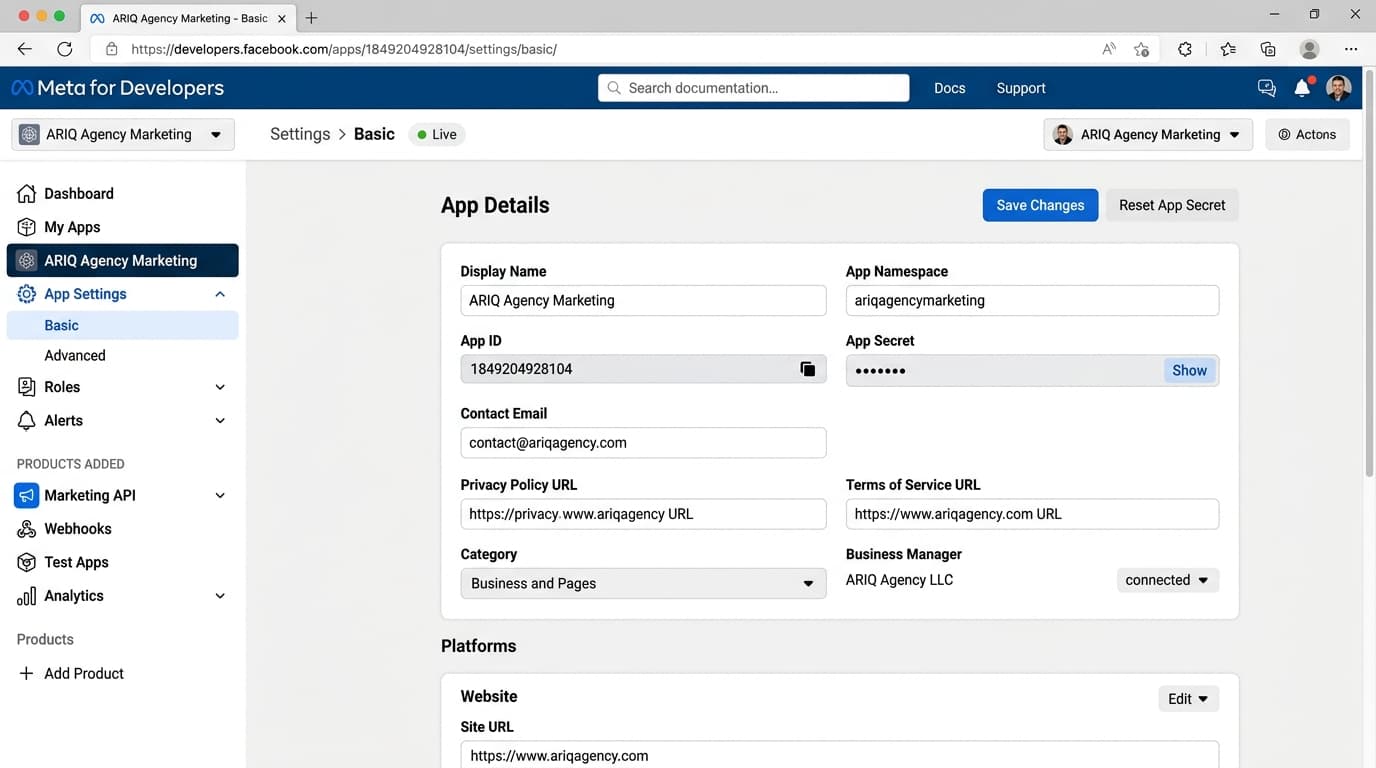This screenshot has height=768, width=1376.
Task: Go back in the browser
Action: pyautogui.click(x=25, y=49)
